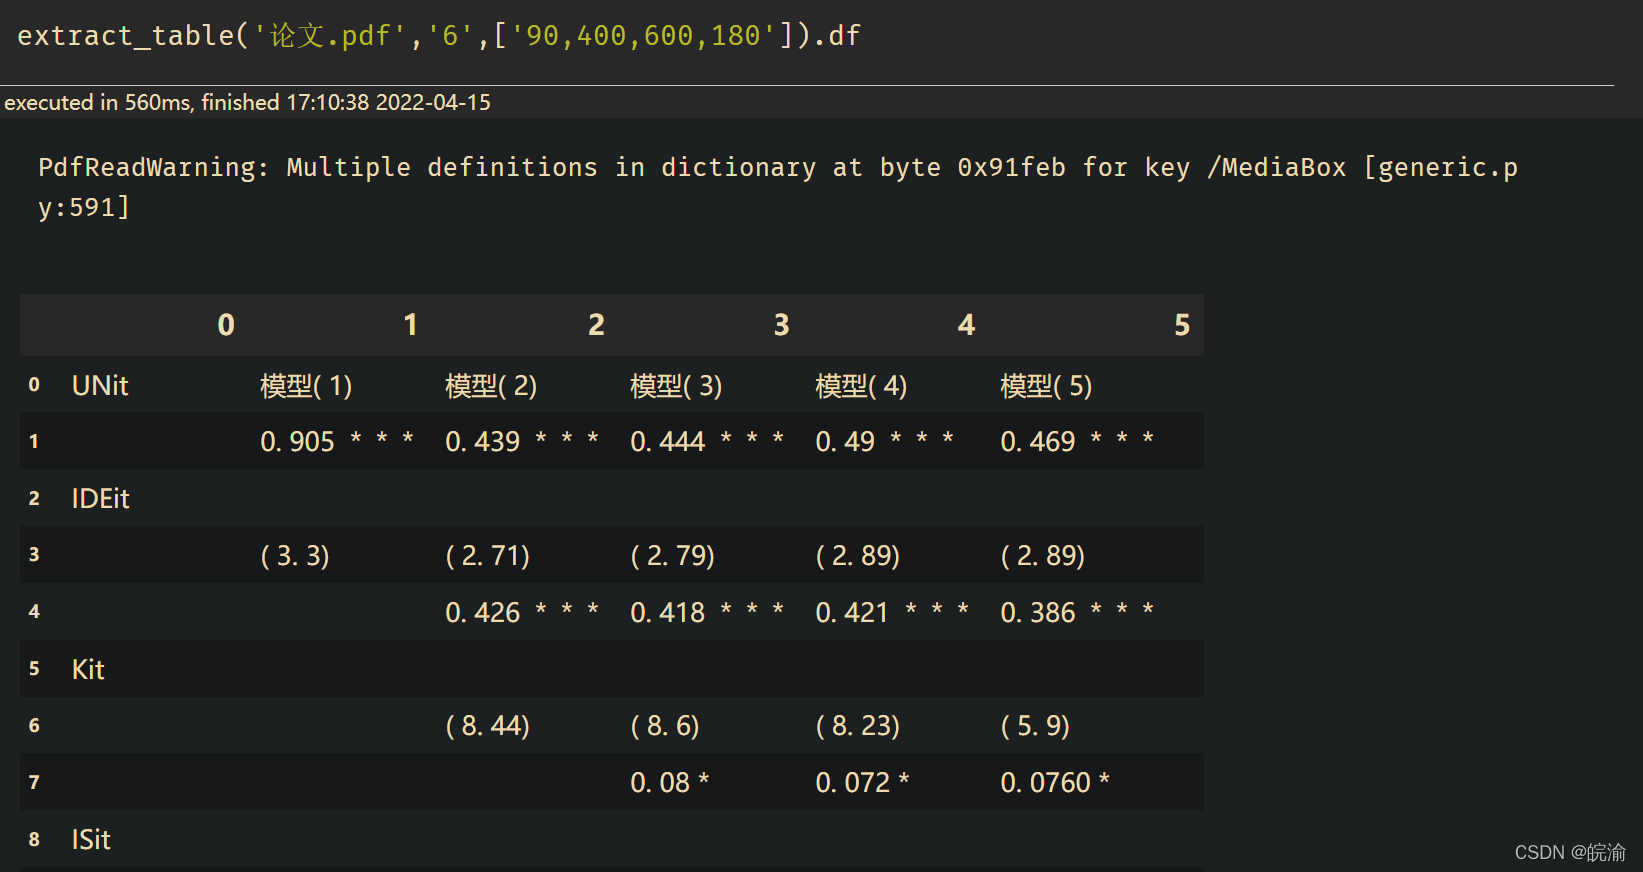
Task: Select the ISit row label
Action: 91,840
